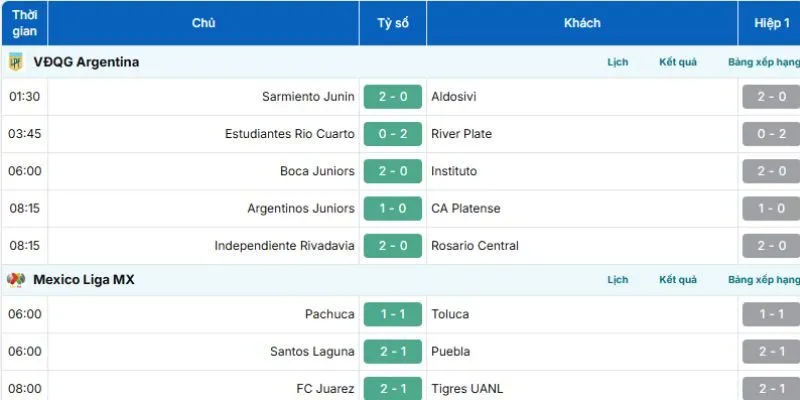This screenshot has height=400, width=800.
Task: View Bảng xếp hạng for Mexico Liga MX
Action: pyautogui.click(x=763, y=280)
